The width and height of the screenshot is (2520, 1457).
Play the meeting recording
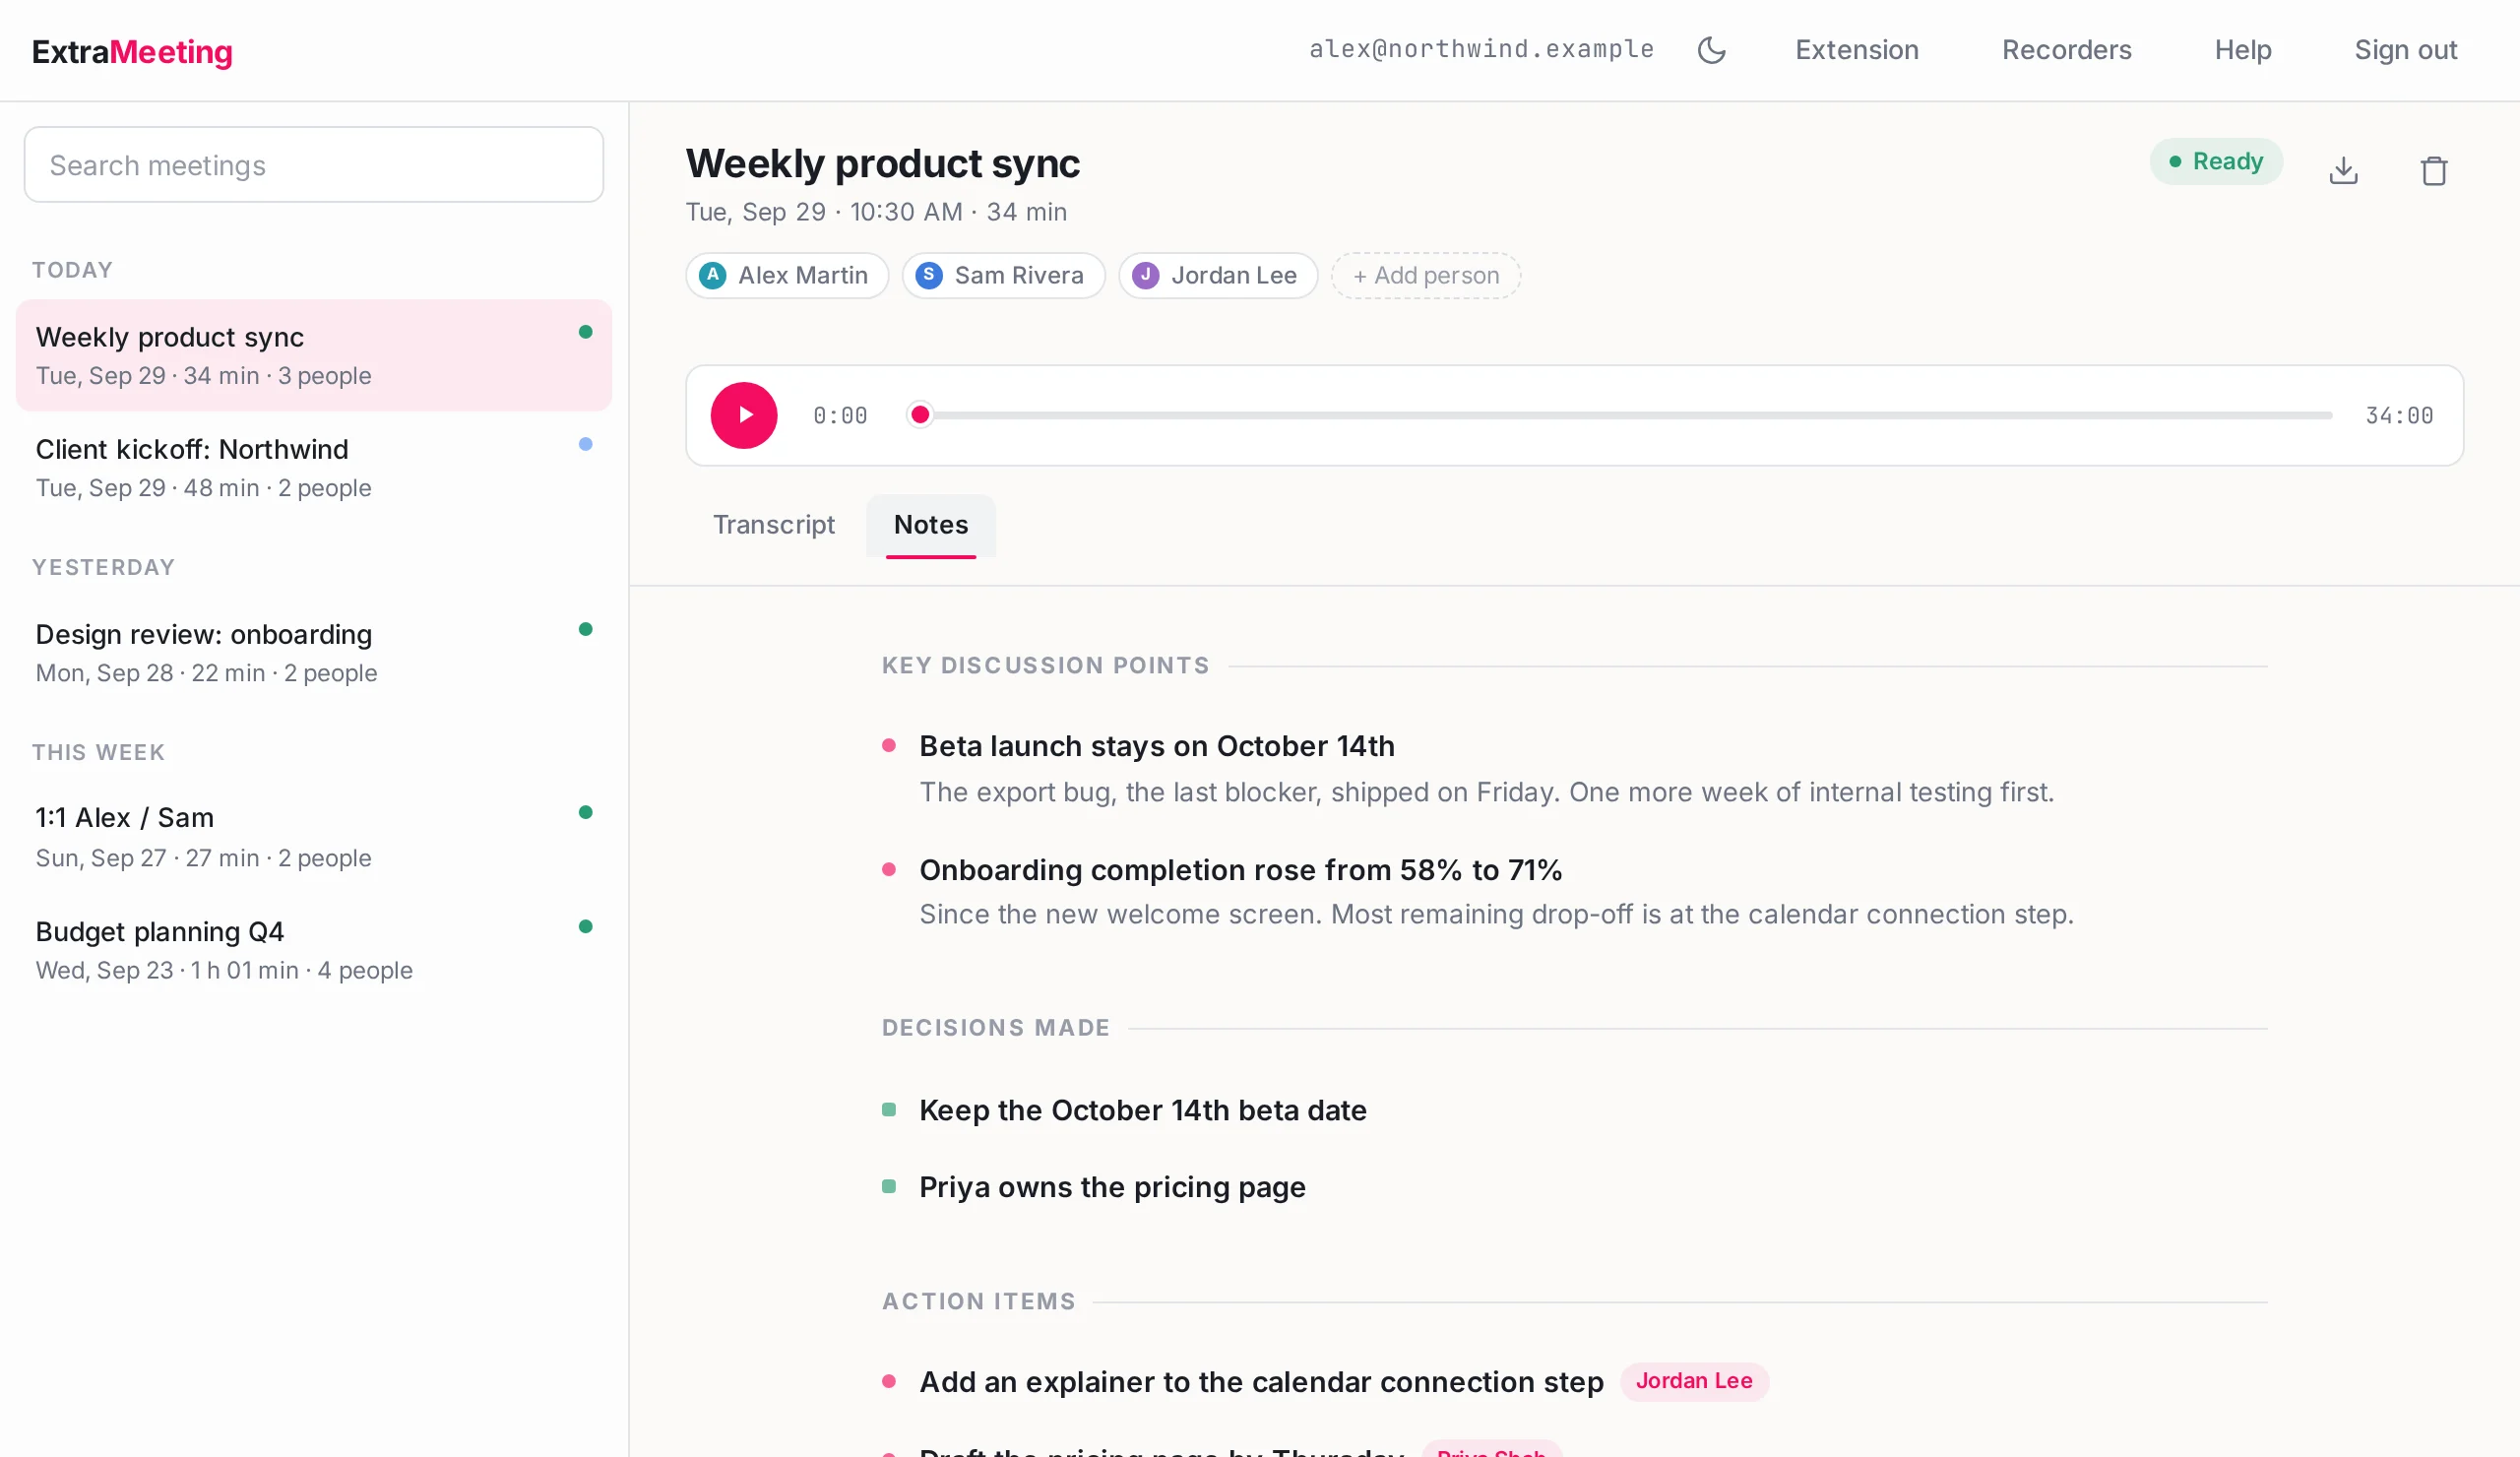743,415
